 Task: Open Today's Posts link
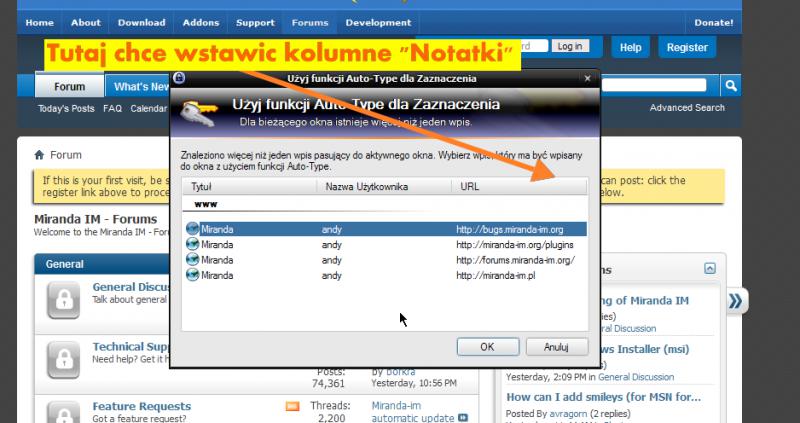[x=66, y=109]
